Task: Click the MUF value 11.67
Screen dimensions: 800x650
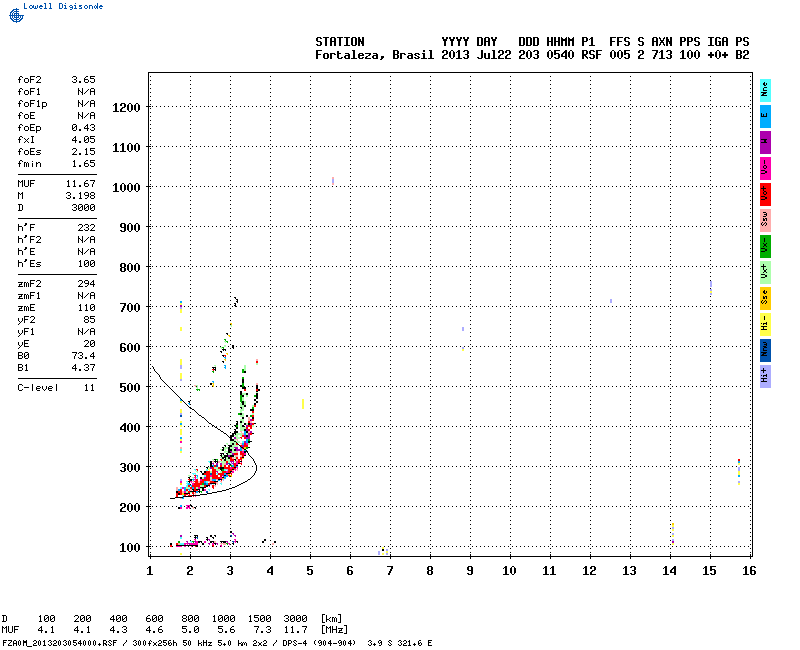Action: pos(81,184)
